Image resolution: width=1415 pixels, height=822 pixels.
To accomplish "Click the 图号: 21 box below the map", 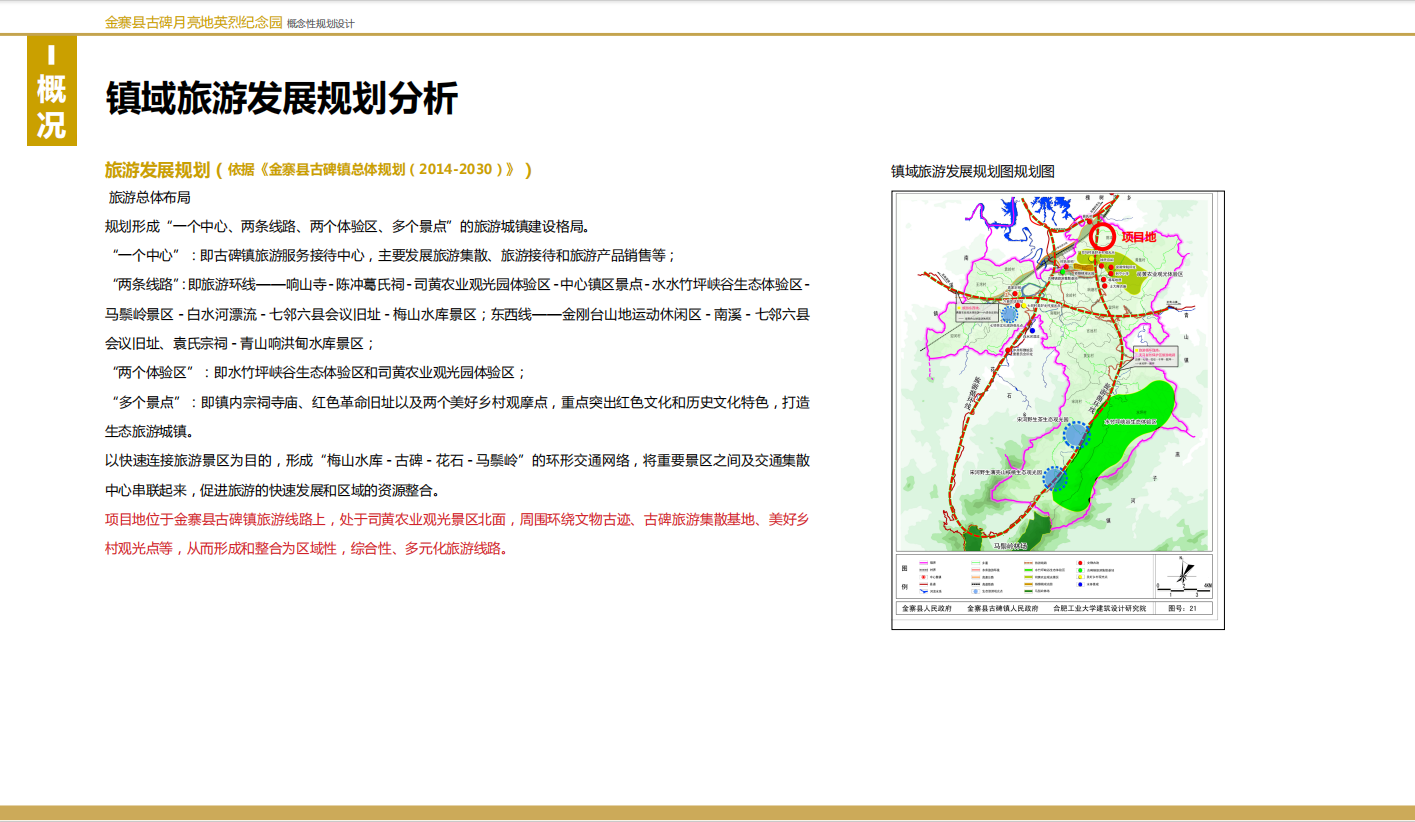I will 1183,608.
